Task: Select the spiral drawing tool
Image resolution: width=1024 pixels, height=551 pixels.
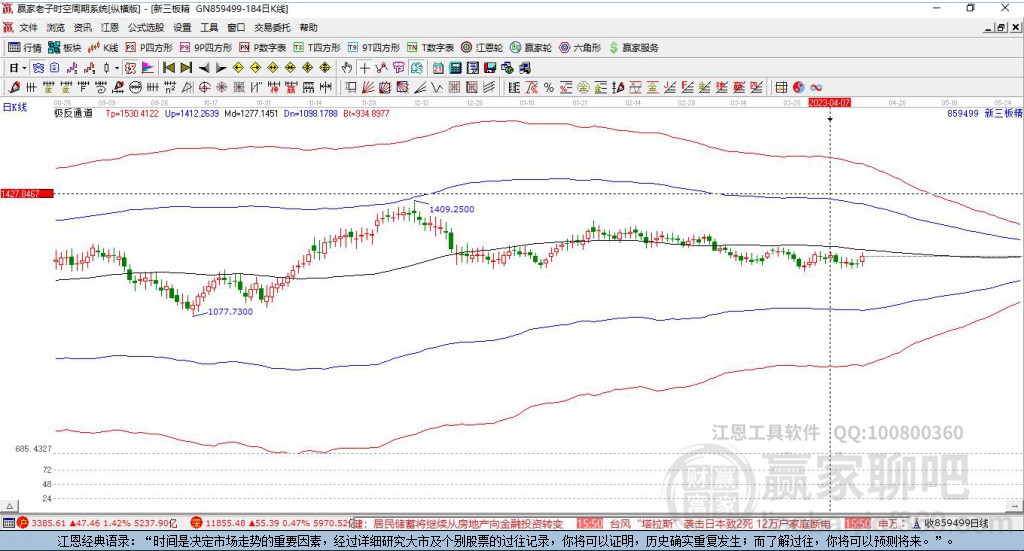Action: (101, 87)
